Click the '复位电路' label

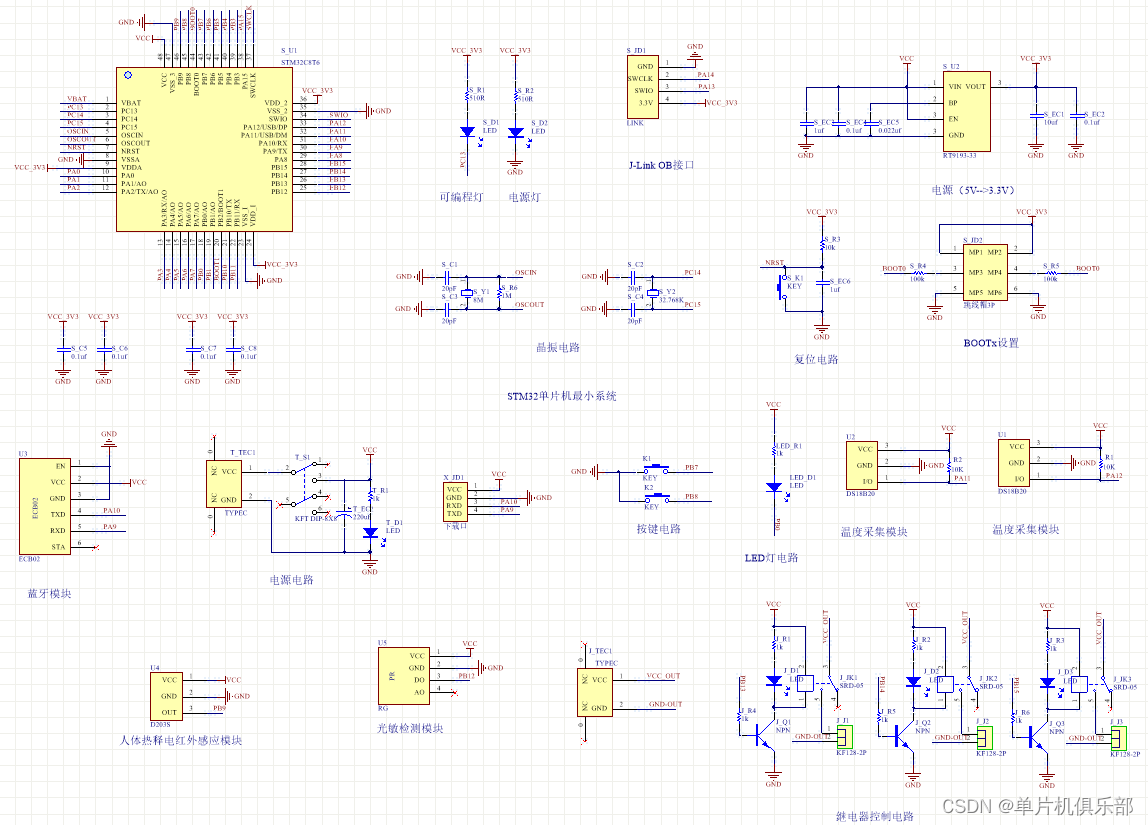pos(816,359)
